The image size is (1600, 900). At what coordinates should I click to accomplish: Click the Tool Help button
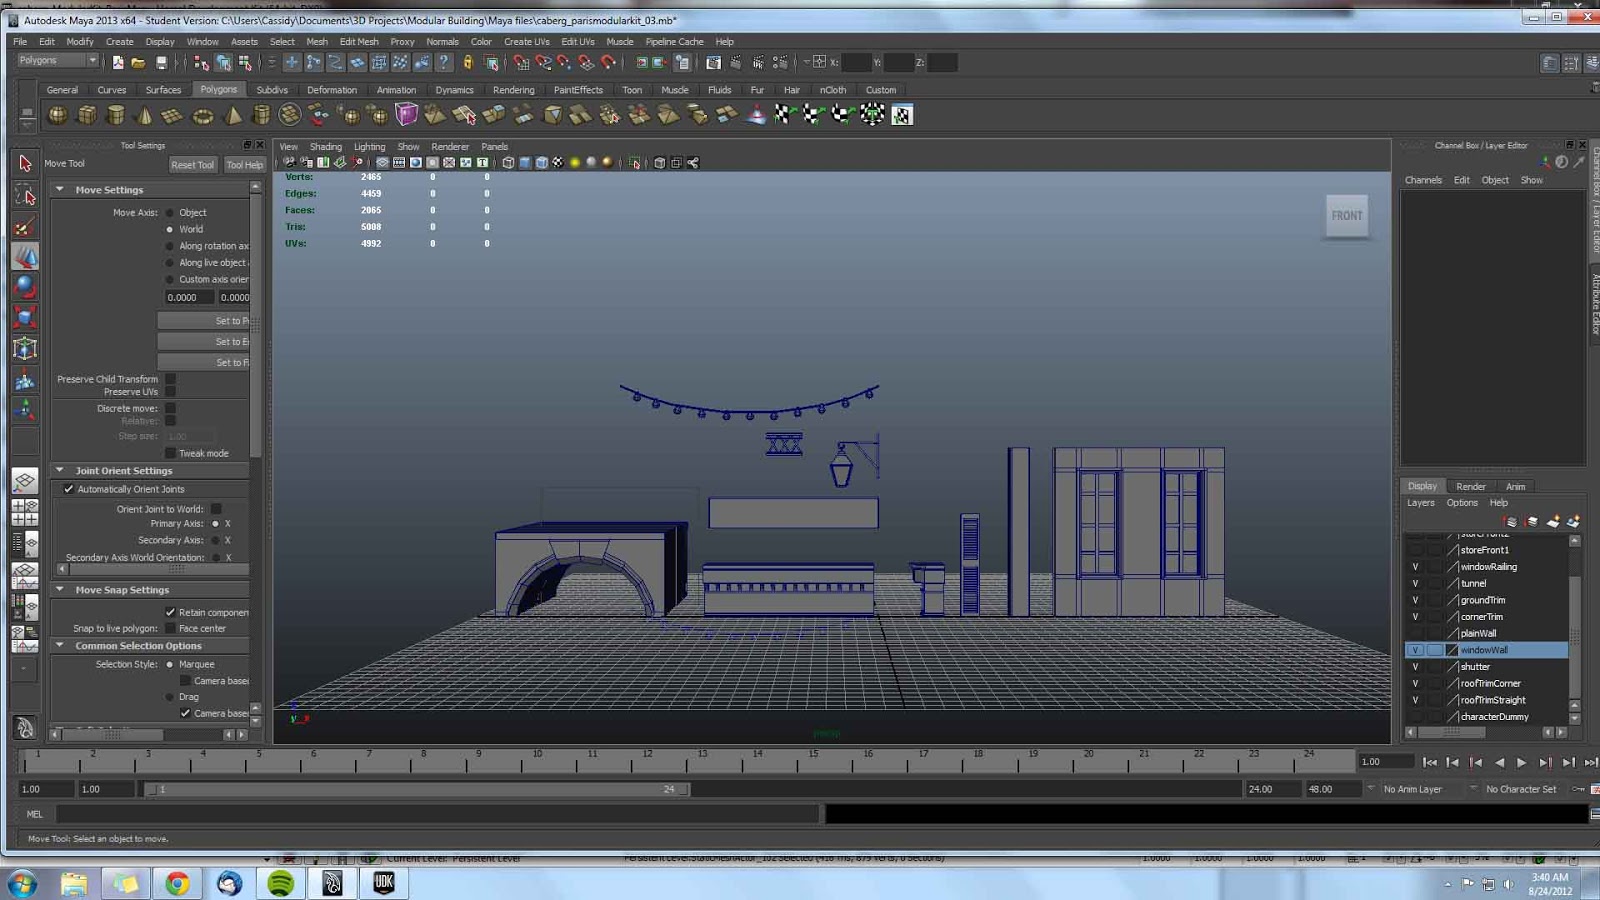244,165
